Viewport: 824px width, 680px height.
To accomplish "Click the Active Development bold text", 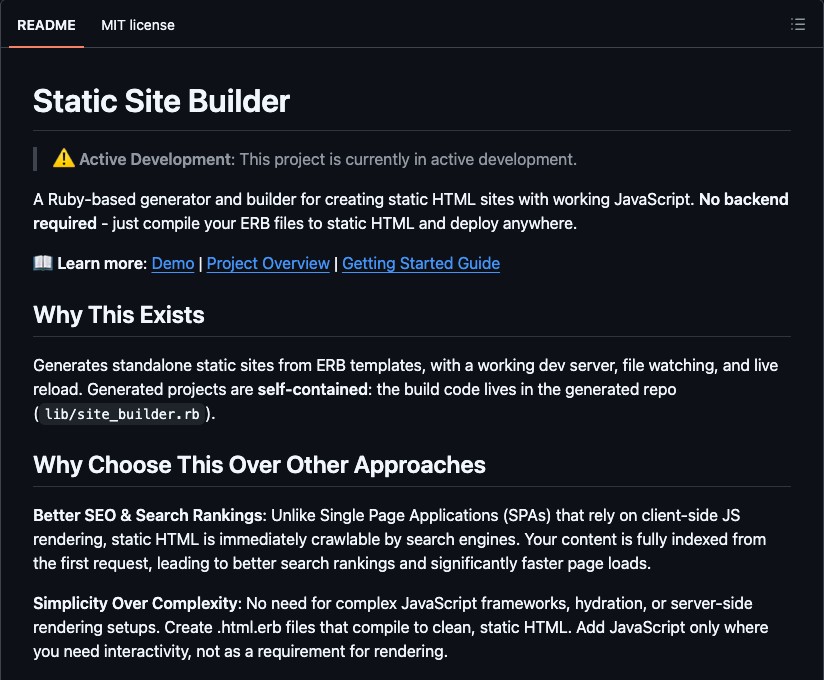I will point(155,159).
